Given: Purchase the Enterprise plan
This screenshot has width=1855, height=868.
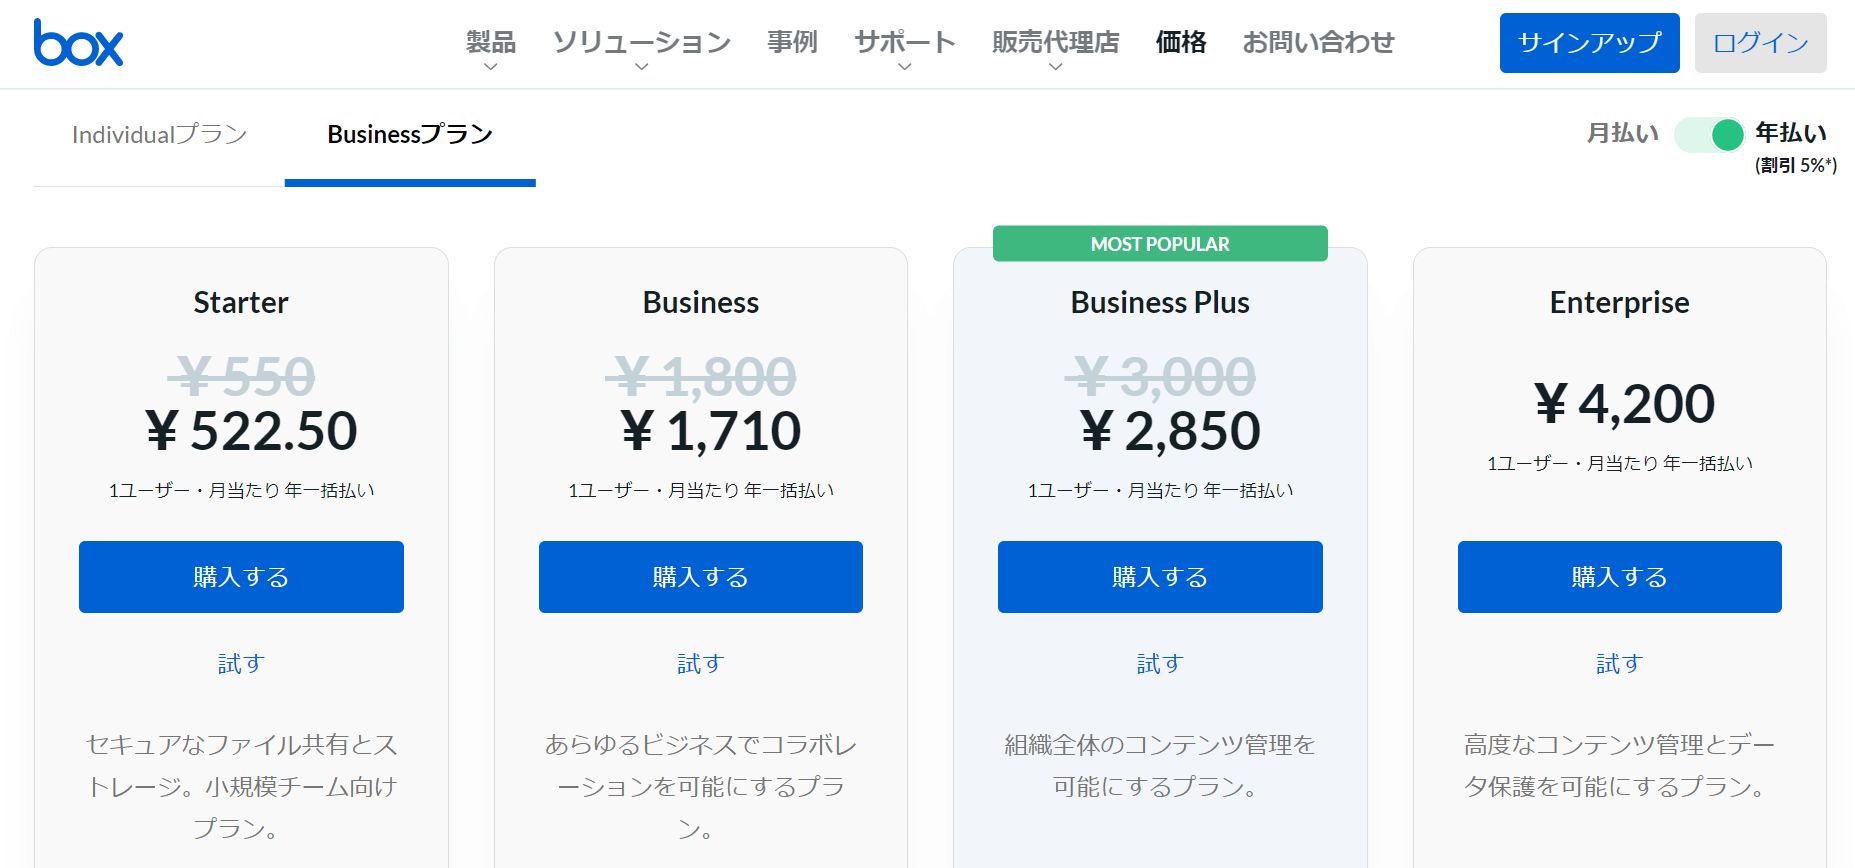Looking at the screenshot, I should [1619, 577].
